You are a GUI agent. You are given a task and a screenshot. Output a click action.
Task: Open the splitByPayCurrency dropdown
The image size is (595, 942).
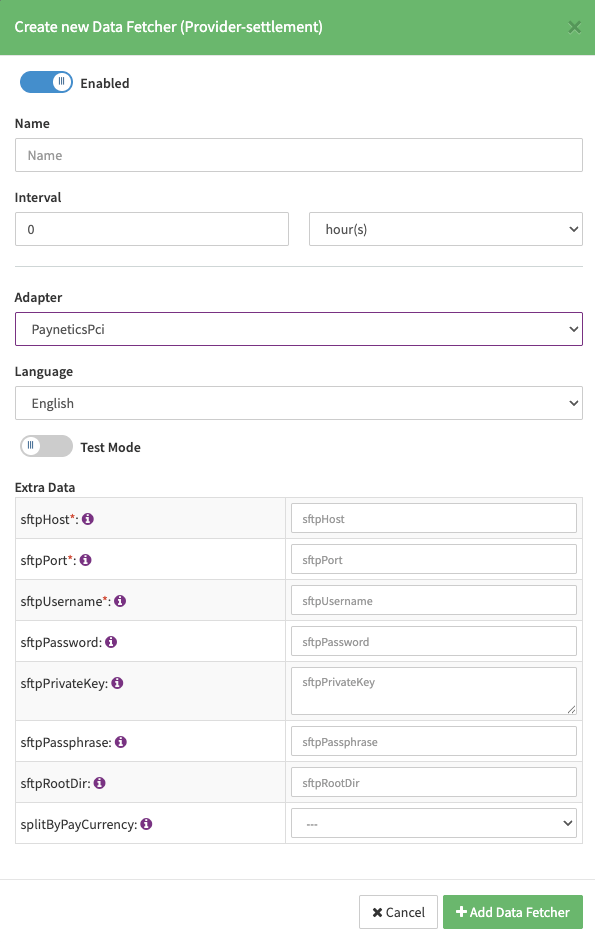[x=434, y=823]
